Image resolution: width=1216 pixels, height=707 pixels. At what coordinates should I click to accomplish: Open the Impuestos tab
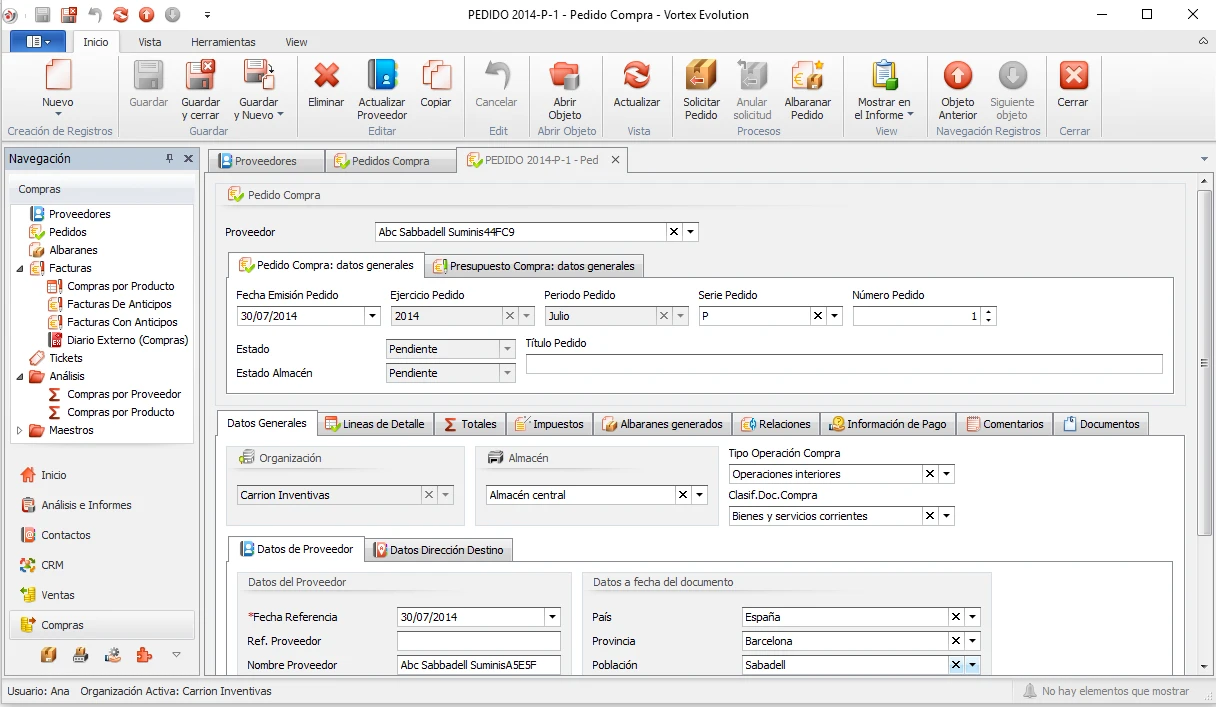549,424
